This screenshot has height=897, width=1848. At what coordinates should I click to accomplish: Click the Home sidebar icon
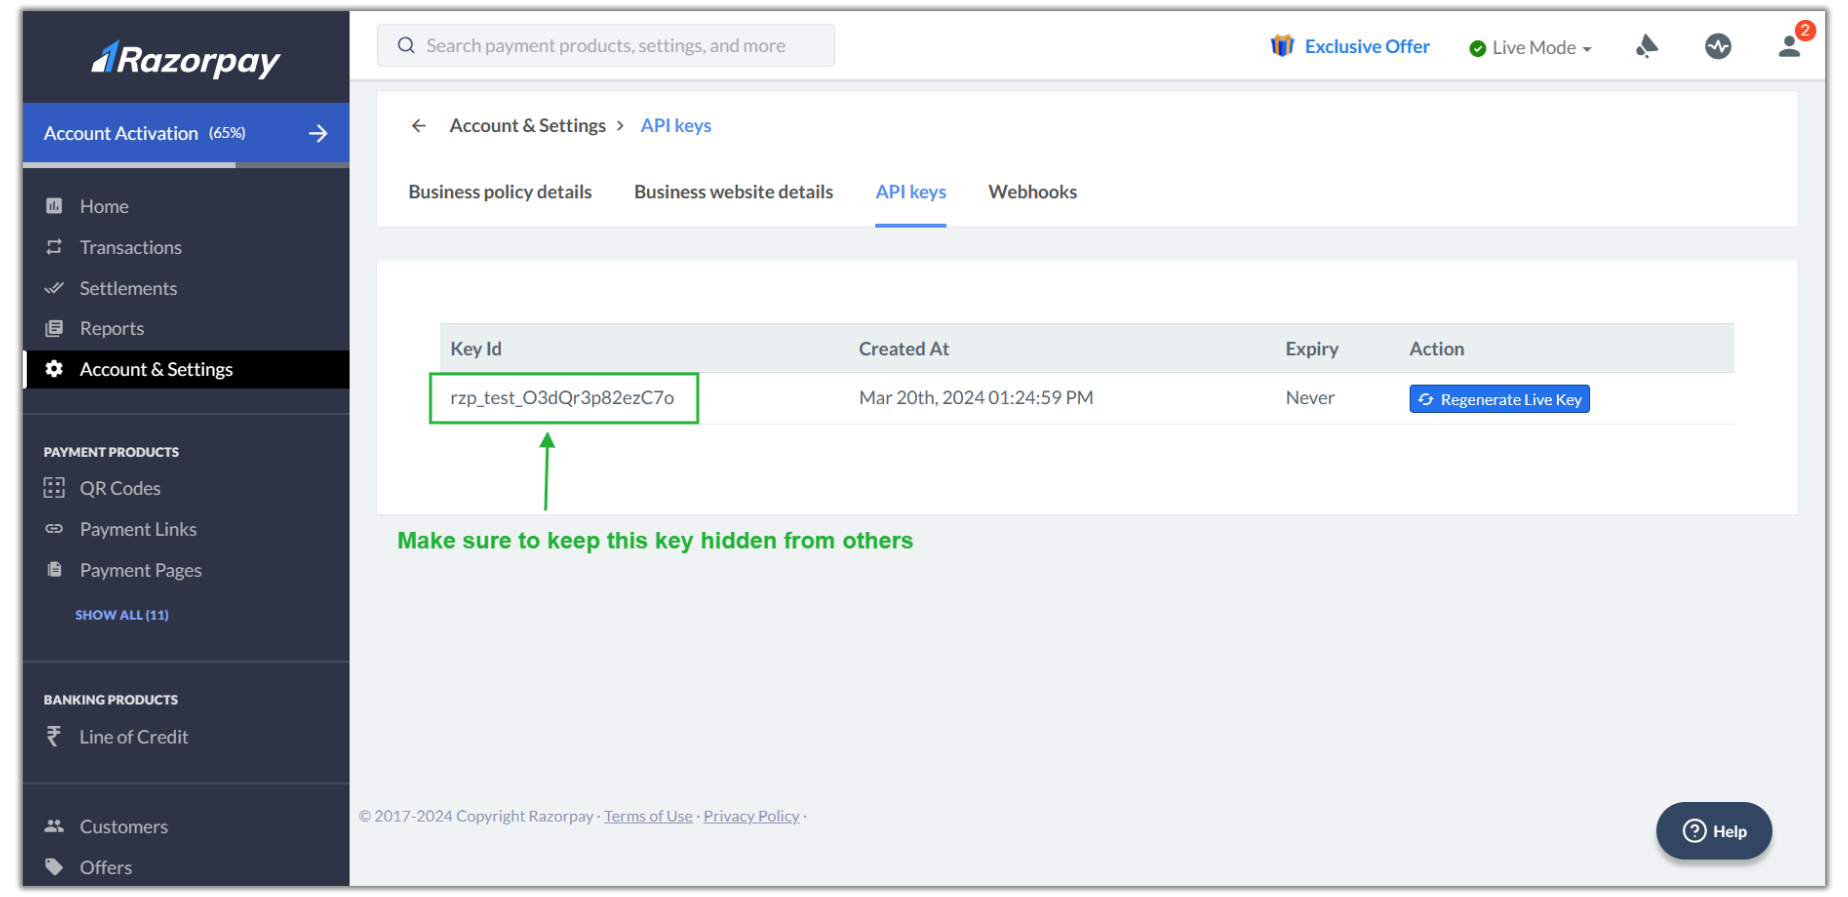(x=54, y=206)
